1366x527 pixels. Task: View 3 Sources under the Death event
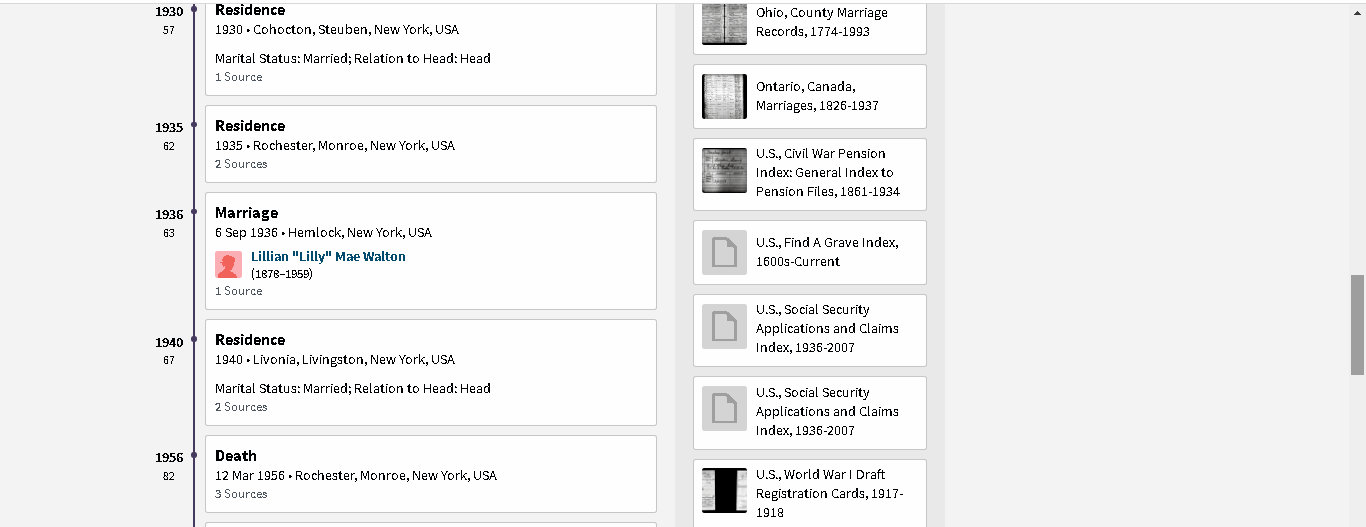(241, 494)
